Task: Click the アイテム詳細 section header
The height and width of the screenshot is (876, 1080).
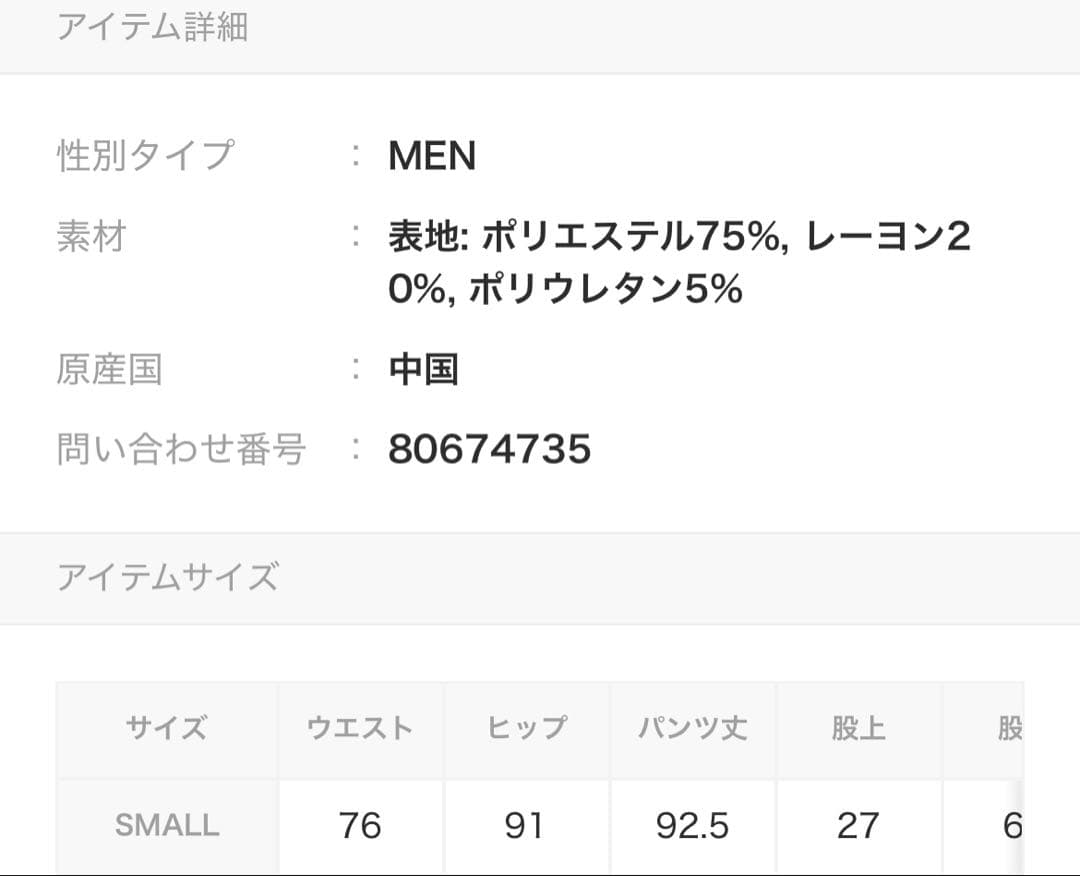Action: [152, 27]
